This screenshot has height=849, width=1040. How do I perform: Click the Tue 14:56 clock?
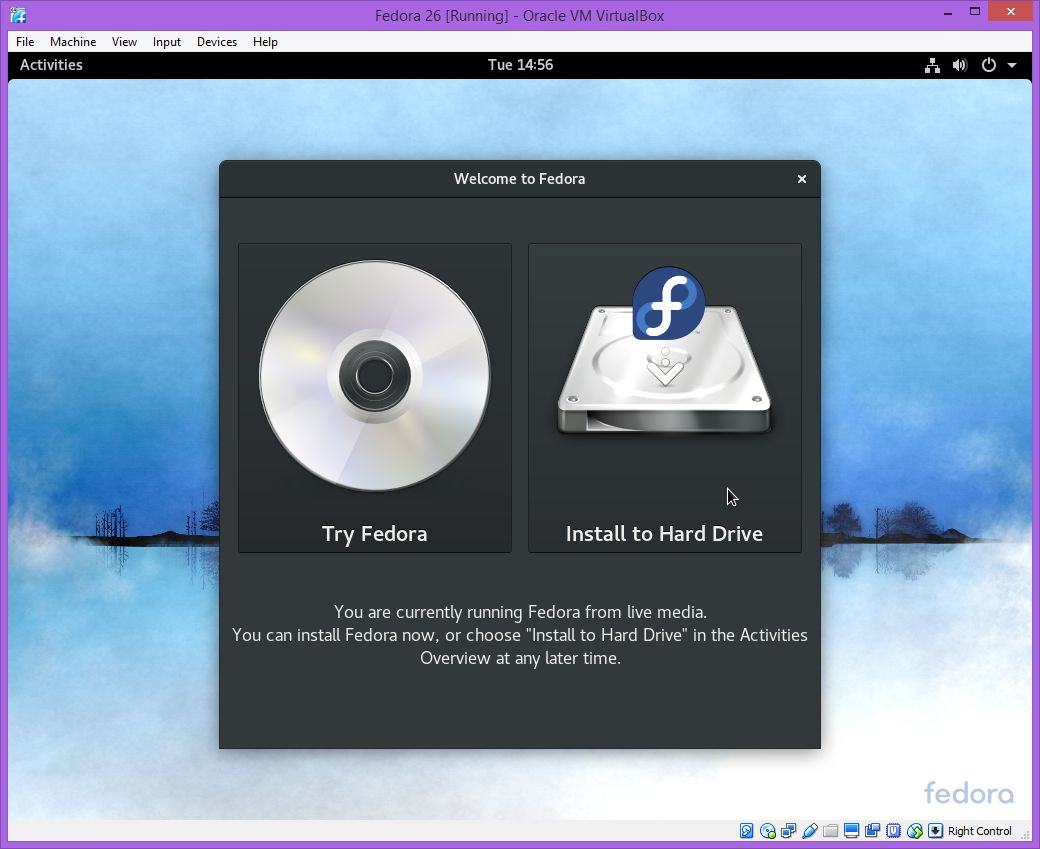(520, 65)
